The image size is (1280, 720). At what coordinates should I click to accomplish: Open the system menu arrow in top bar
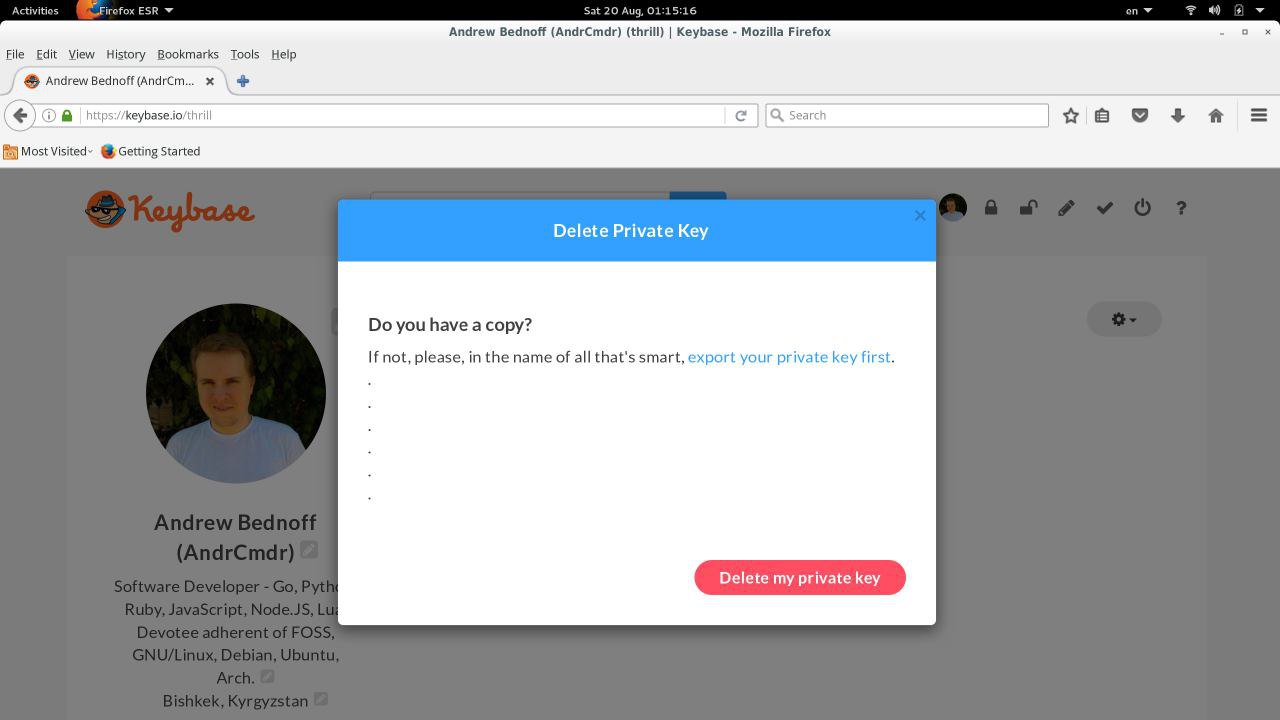tap(1260, 10)
